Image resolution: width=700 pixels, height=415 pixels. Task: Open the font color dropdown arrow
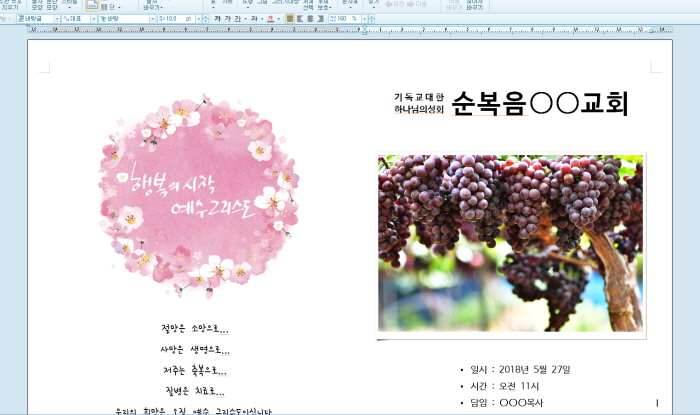[x=279, y=19]
